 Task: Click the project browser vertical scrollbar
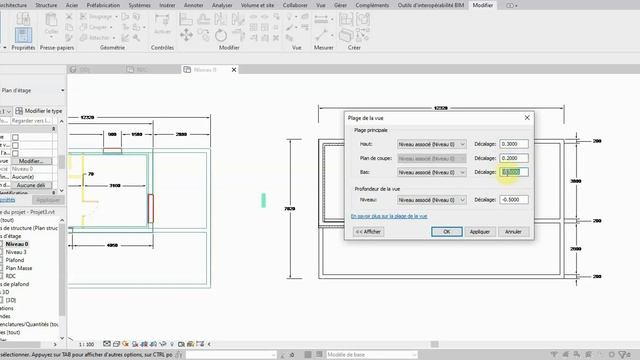tap(62, 269)
